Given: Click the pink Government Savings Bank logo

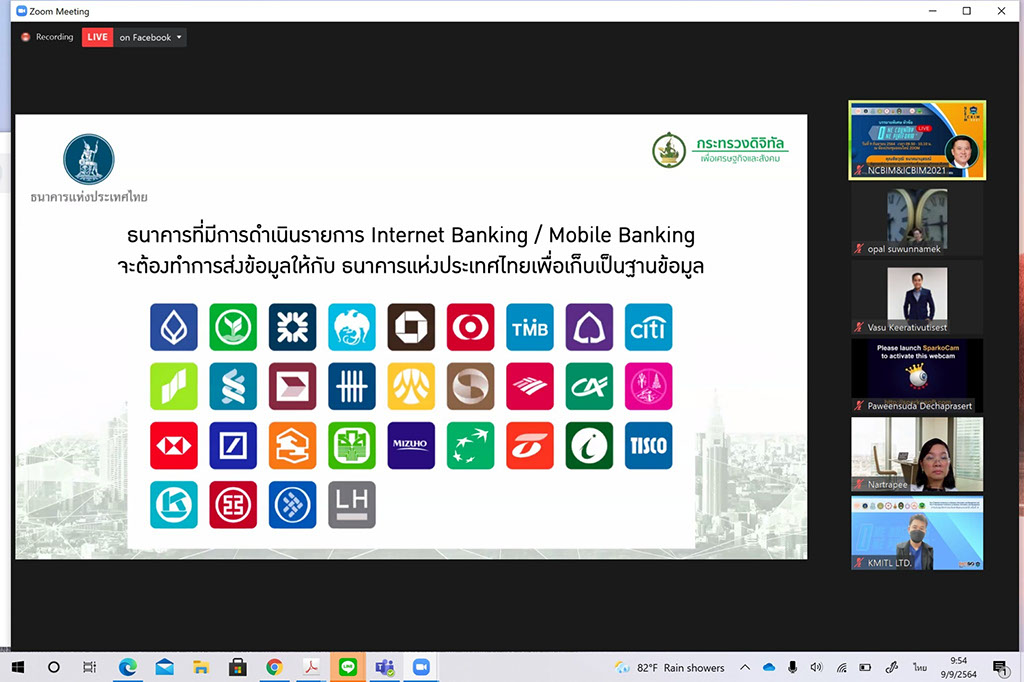Looking at the screenshot, I should [x=648, y=386].
